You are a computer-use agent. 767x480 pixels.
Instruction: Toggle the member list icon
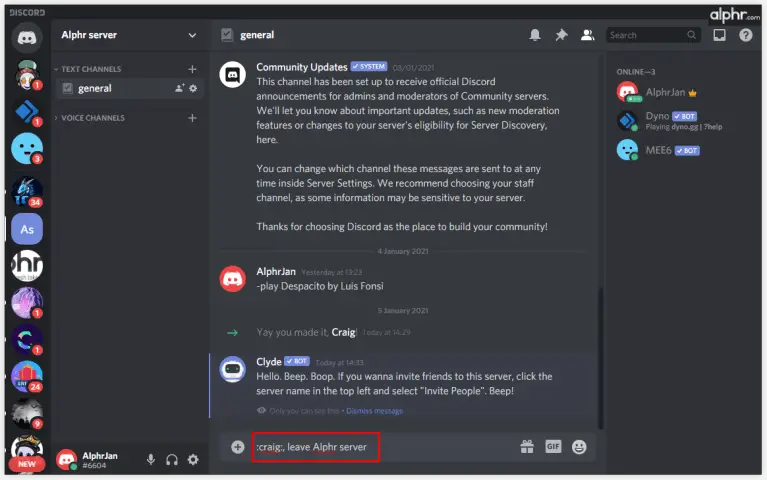[x=587, y=35]
